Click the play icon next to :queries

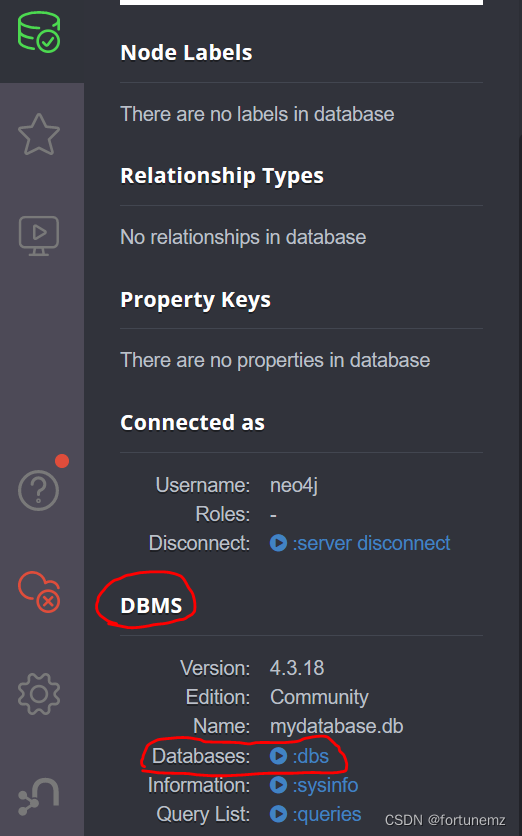click(278, 814)
